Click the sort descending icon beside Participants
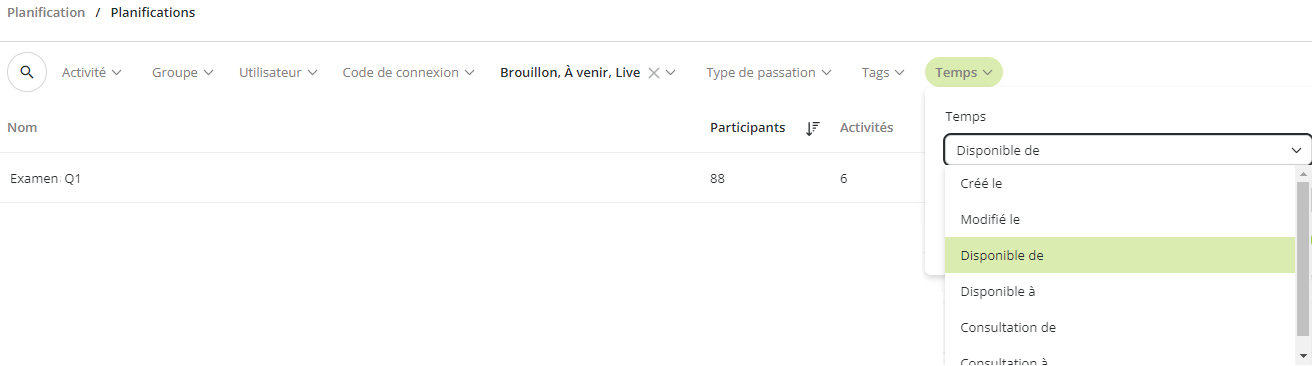This screenshot has height=366, width=1312. tap(813, 128)
